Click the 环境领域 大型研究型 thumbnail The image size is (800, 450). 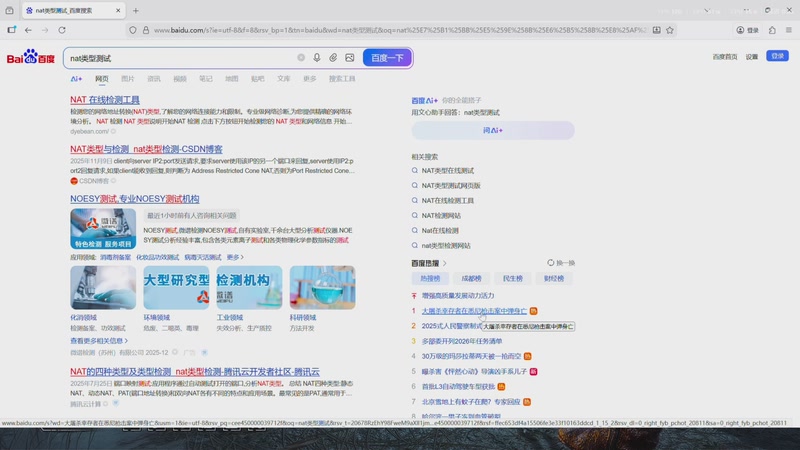click(176, 287)
